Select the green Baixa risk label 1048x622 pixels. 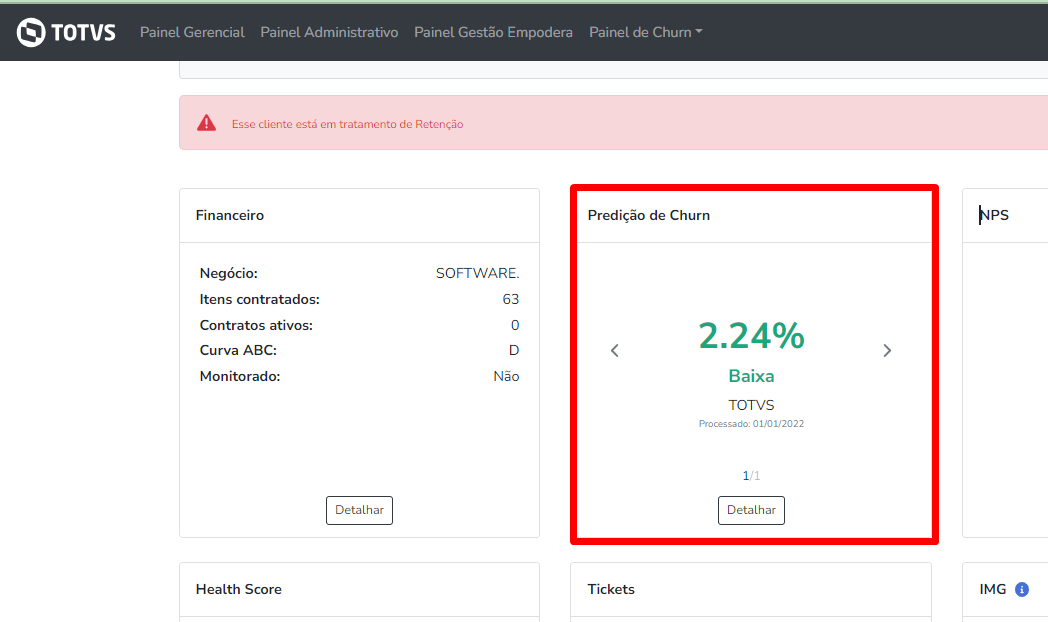[x=751, y=377]
